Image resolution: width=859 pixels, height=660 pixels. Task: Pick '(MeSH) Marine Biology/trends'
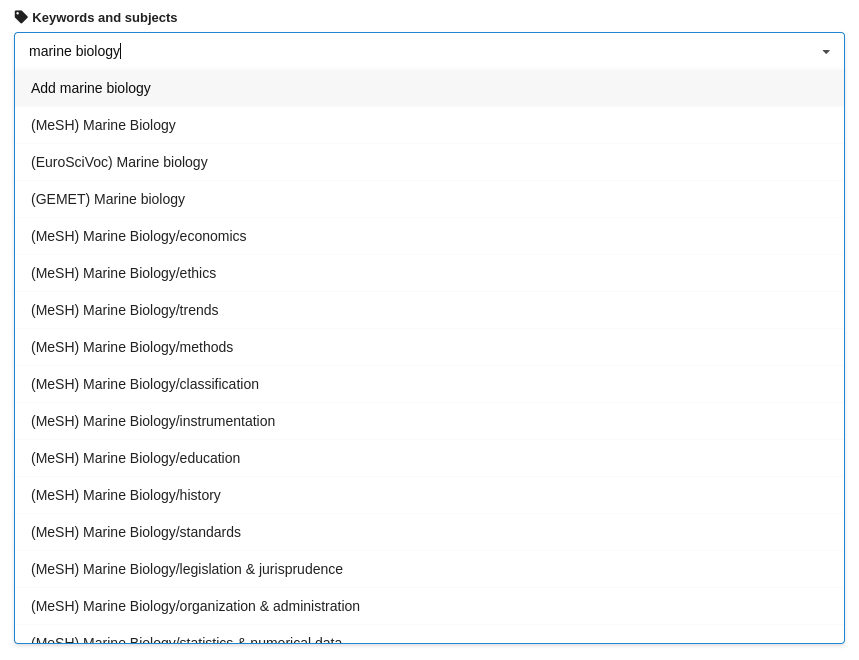point(430,310)
